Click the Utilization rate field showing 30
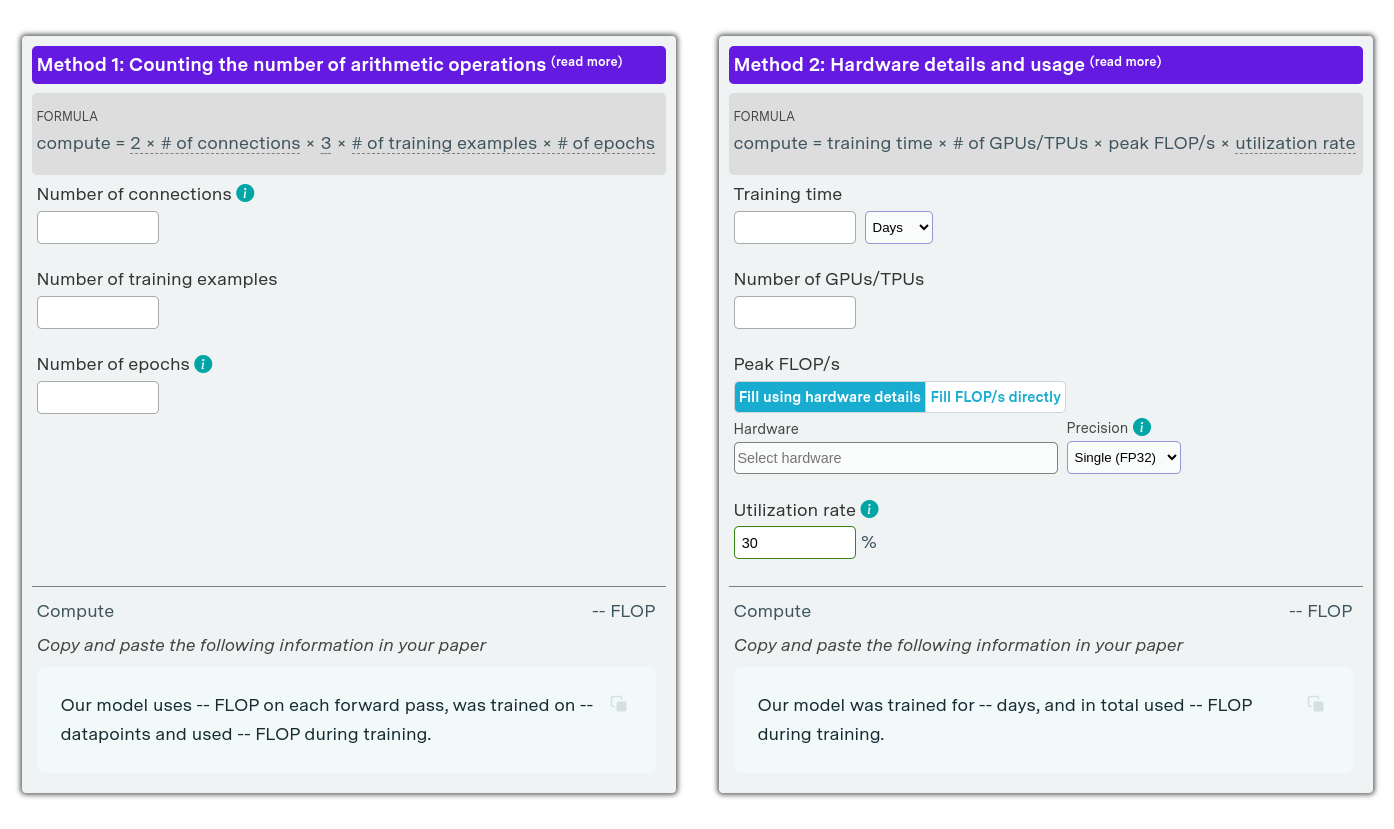 pos(795,542)
